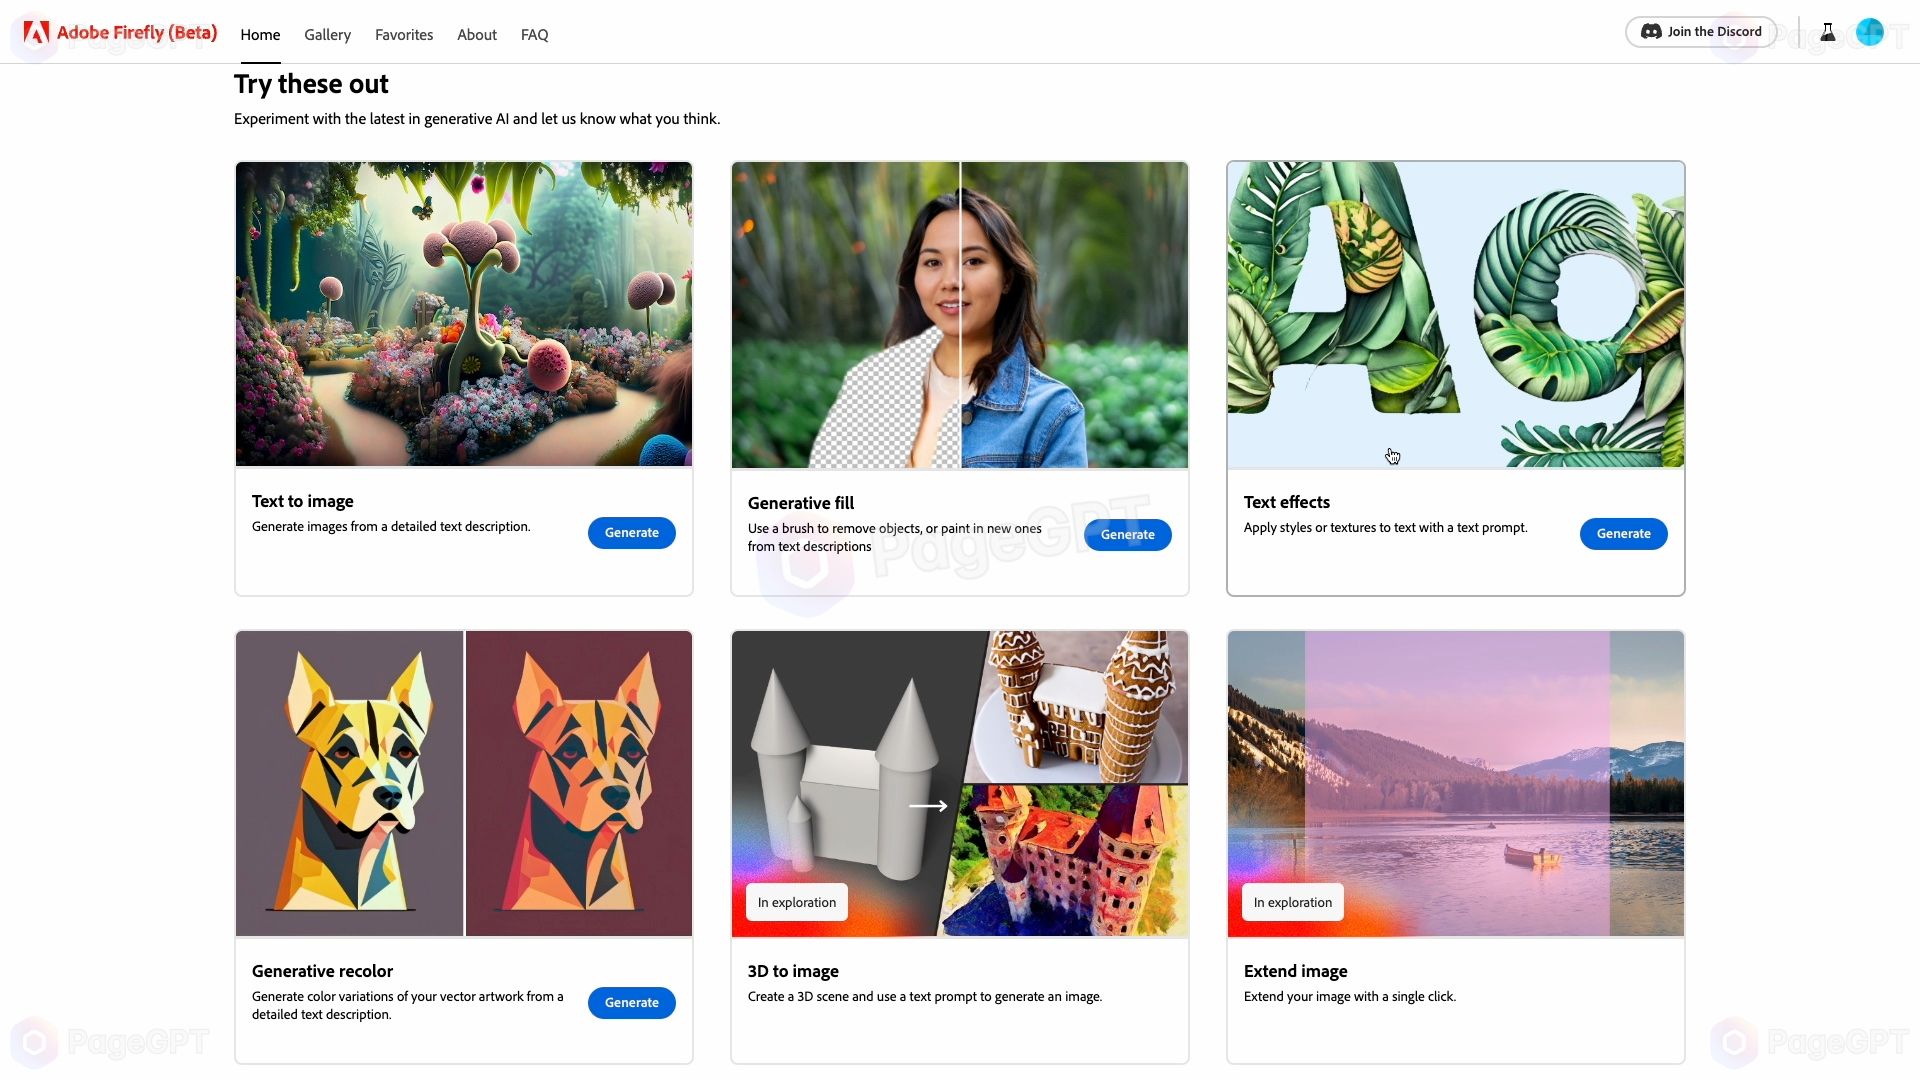The height and width of the screenshot is (1080, 1920).
Task: Expand the Extend image In exploration badge
Action: (x=1292, y=902)
